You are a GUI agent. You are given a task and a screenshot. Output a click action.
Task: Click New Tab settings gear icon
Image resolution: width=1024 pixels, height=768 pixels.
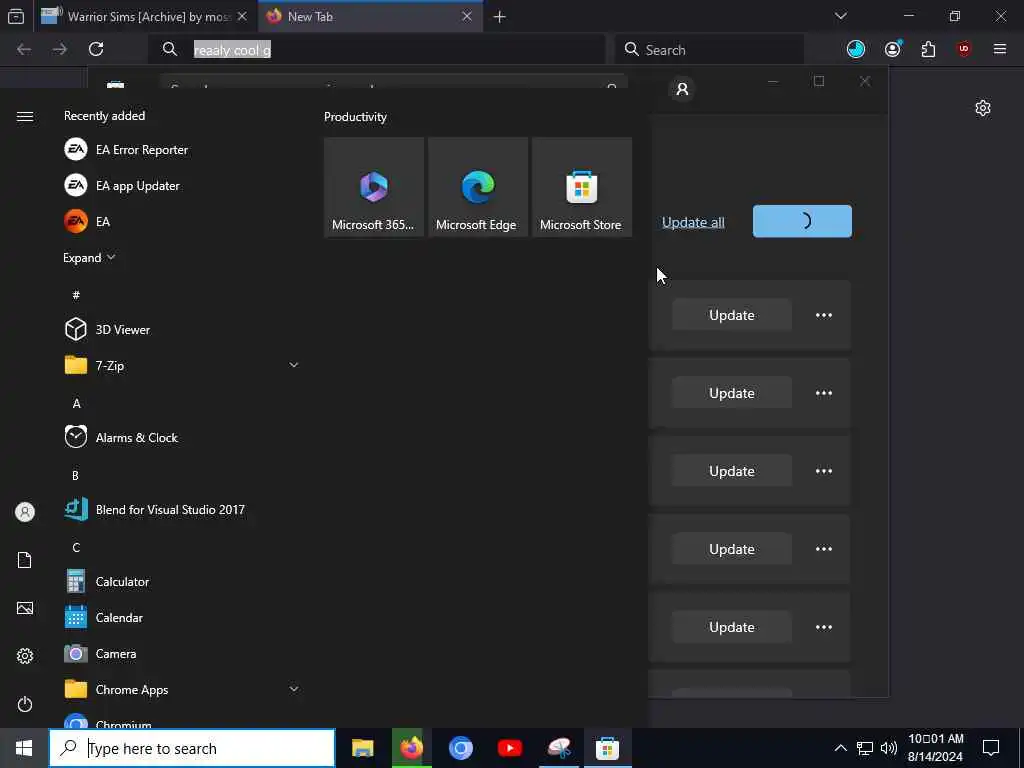pyautogui.click(x=983, y=108)
